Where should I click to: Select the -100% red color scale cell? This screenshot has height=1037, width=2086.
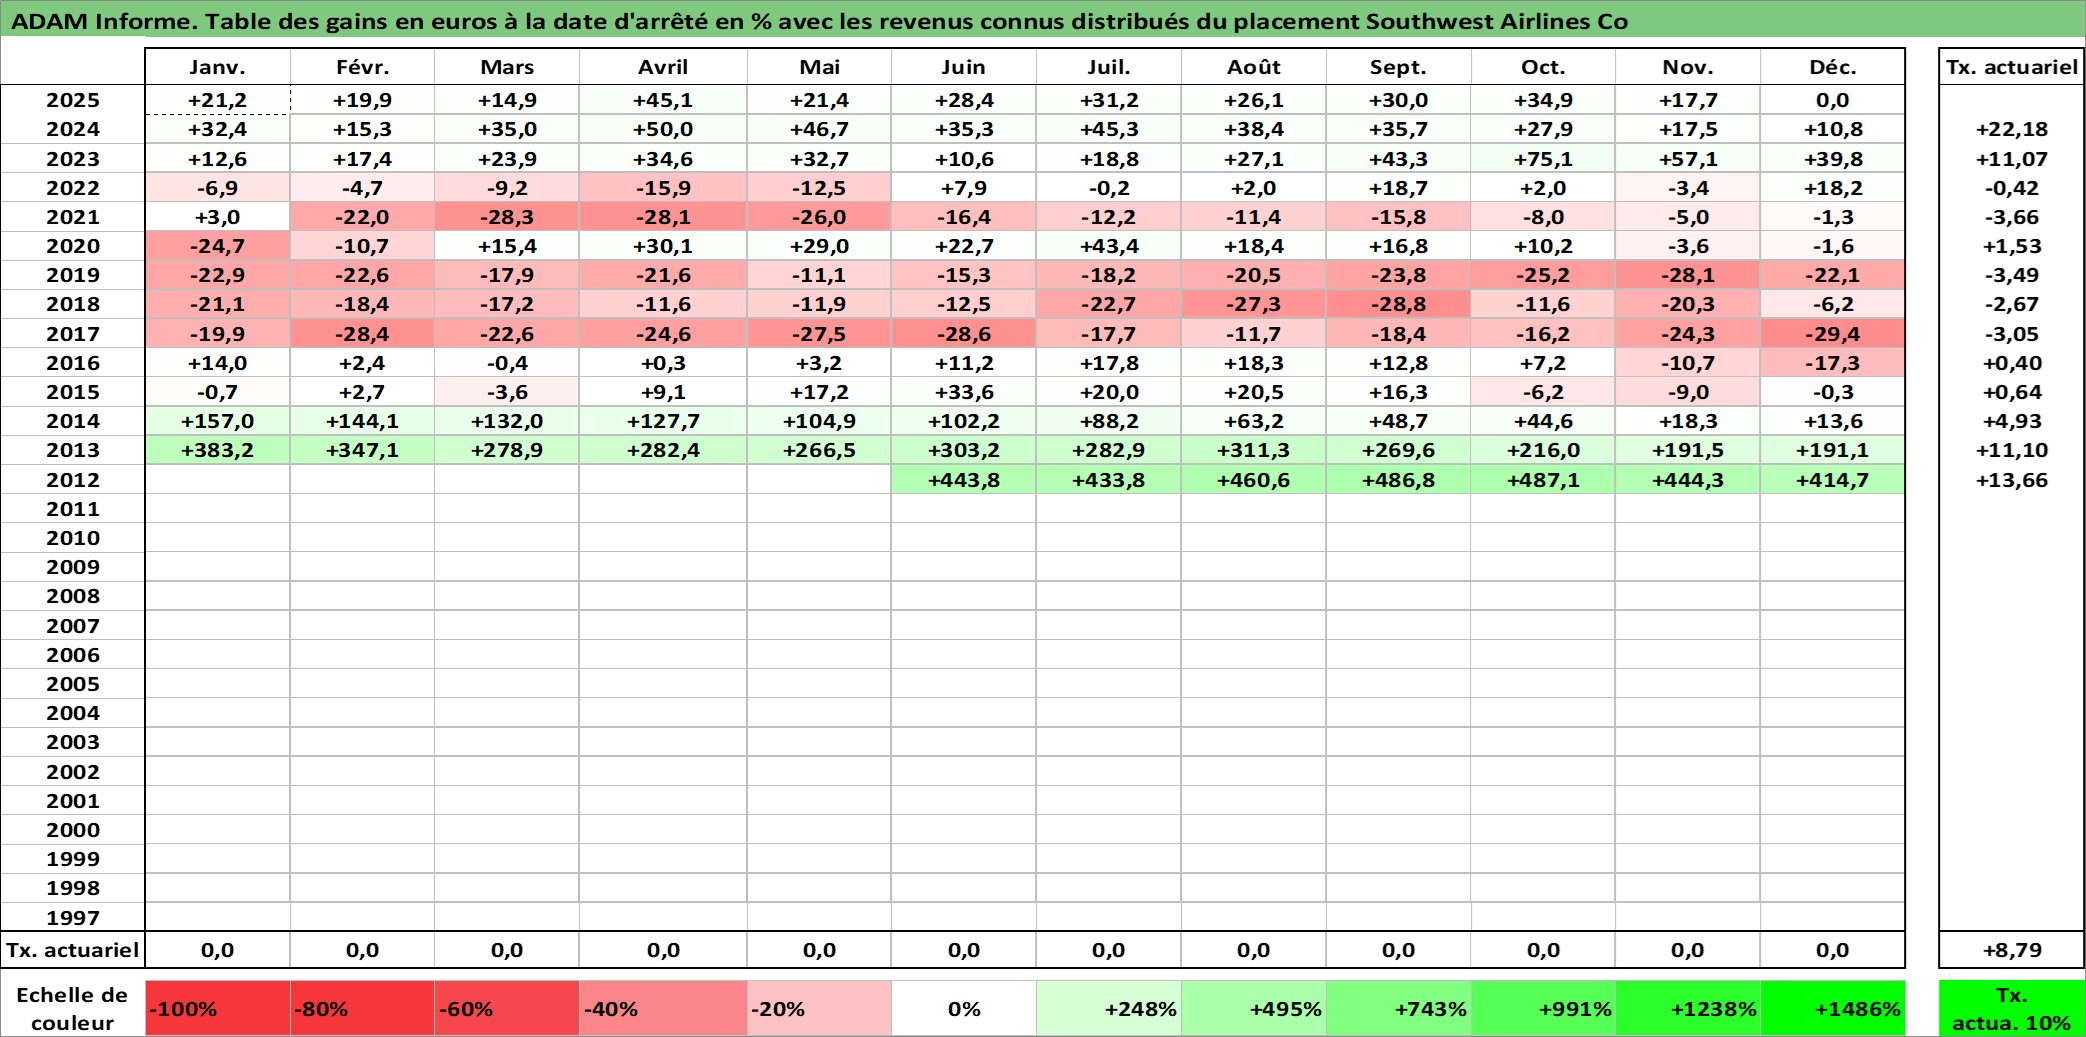click(218, 1008)
